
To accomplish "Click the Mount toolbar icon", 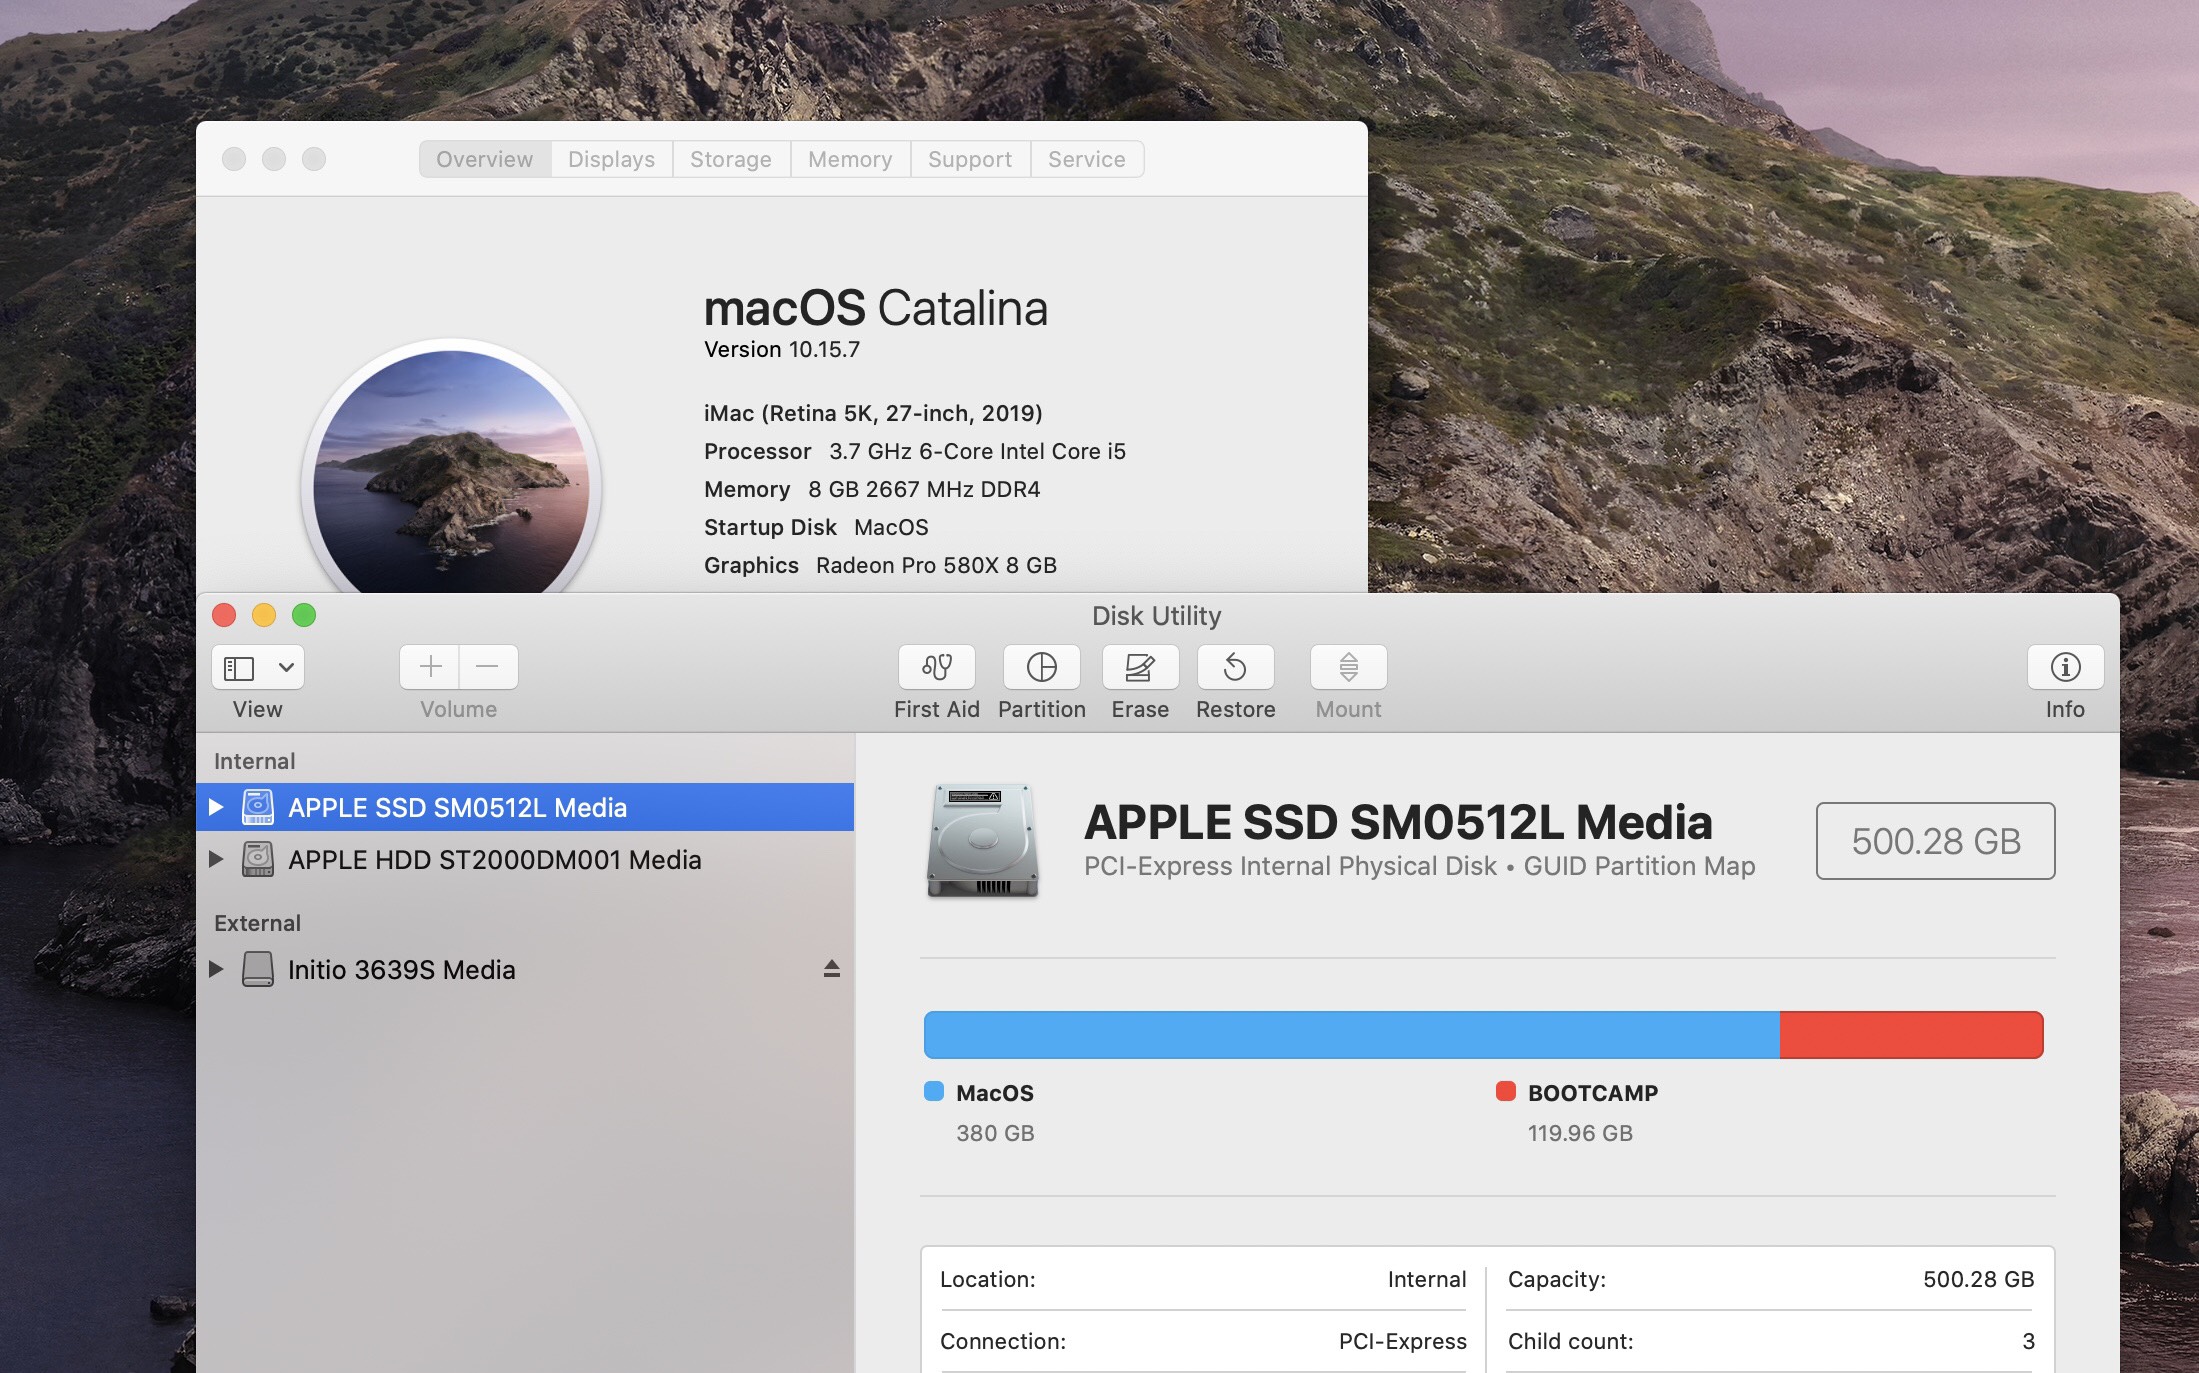I will click(1347, 667).
